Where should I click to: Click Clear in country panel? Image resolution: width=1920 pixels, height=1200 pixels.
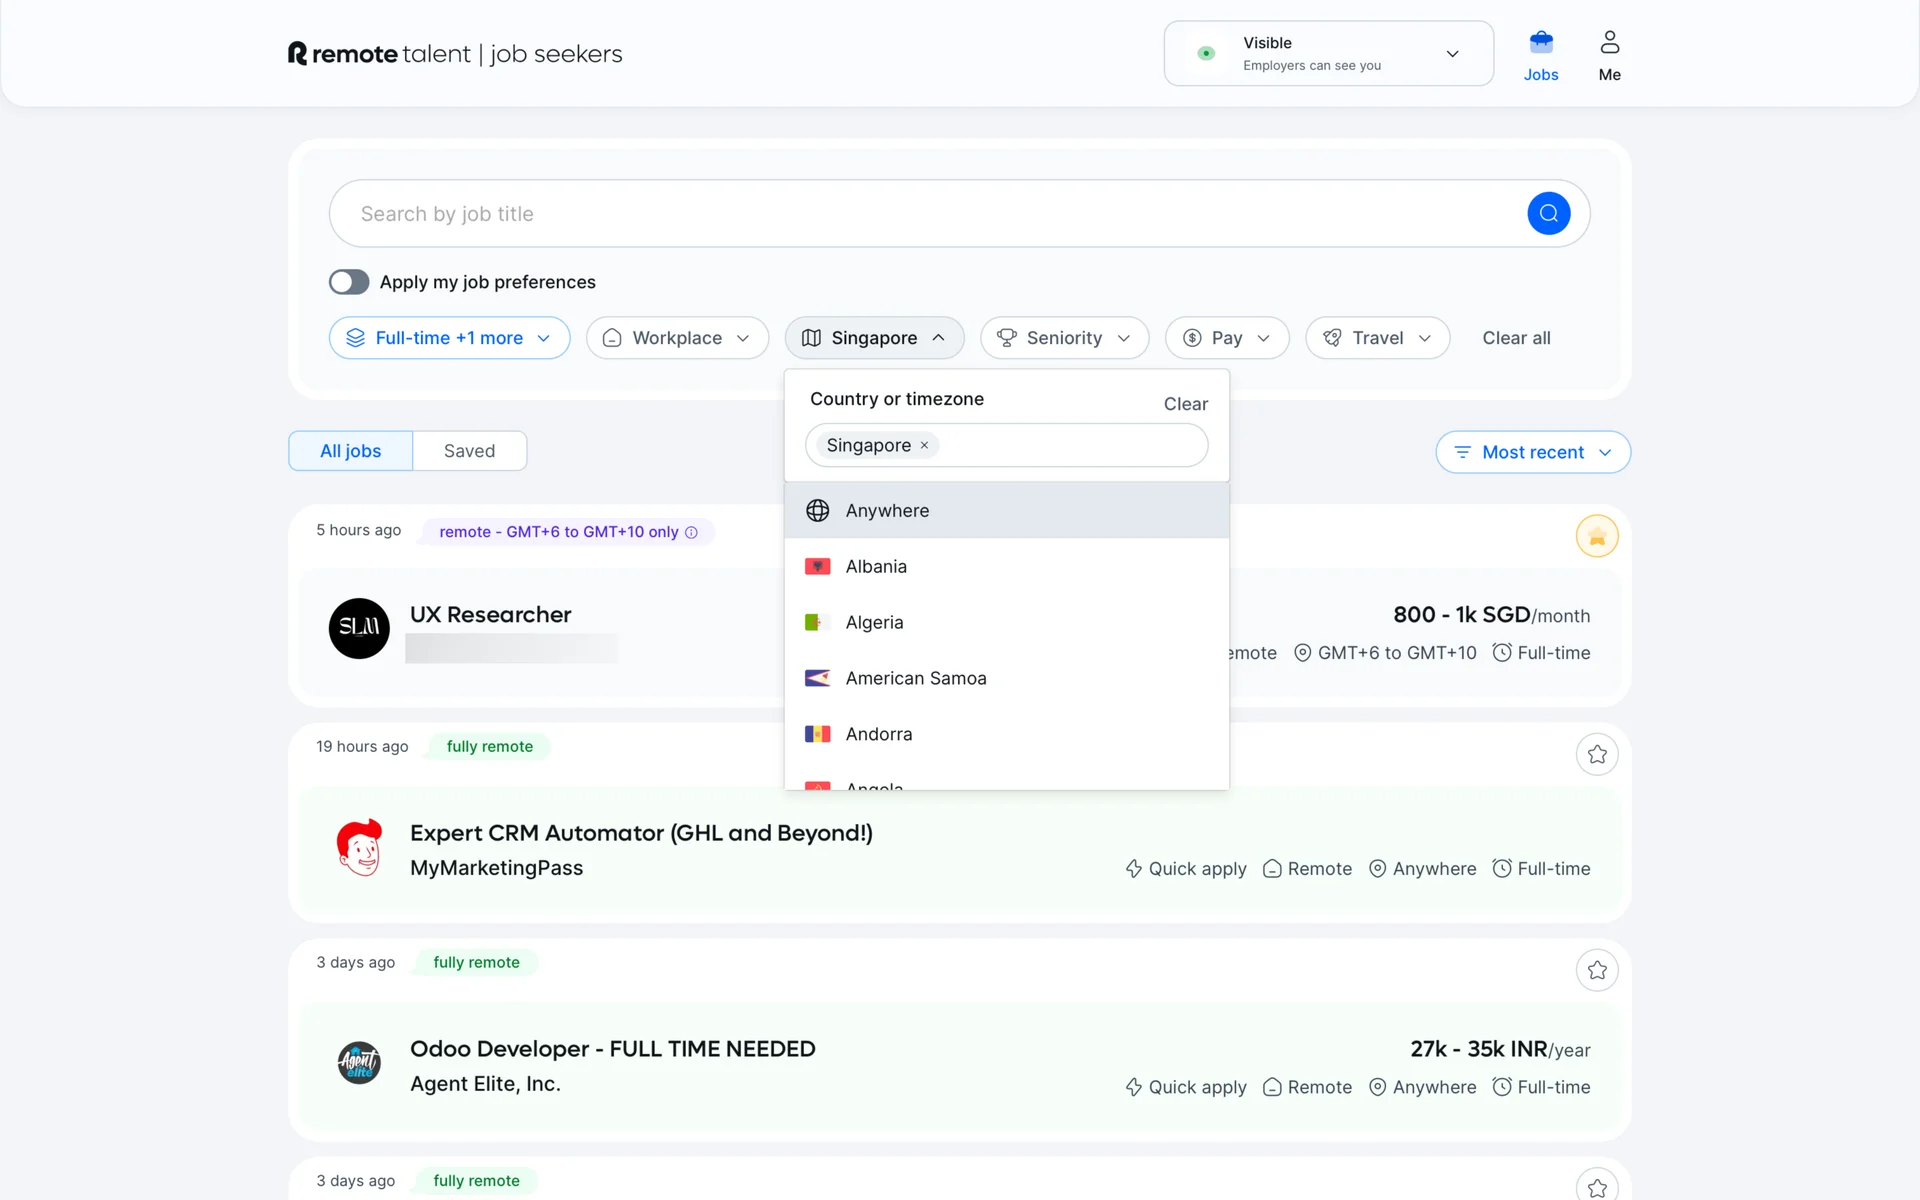[x=1185, y=404]
